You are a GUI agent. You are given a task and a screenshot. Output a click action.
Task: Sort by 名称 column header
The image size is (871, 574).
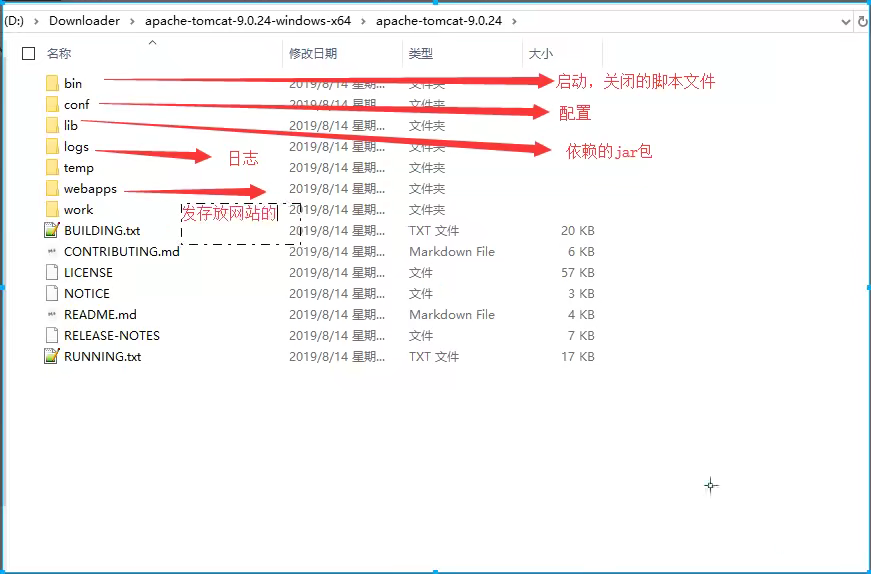tap(59, 53)
